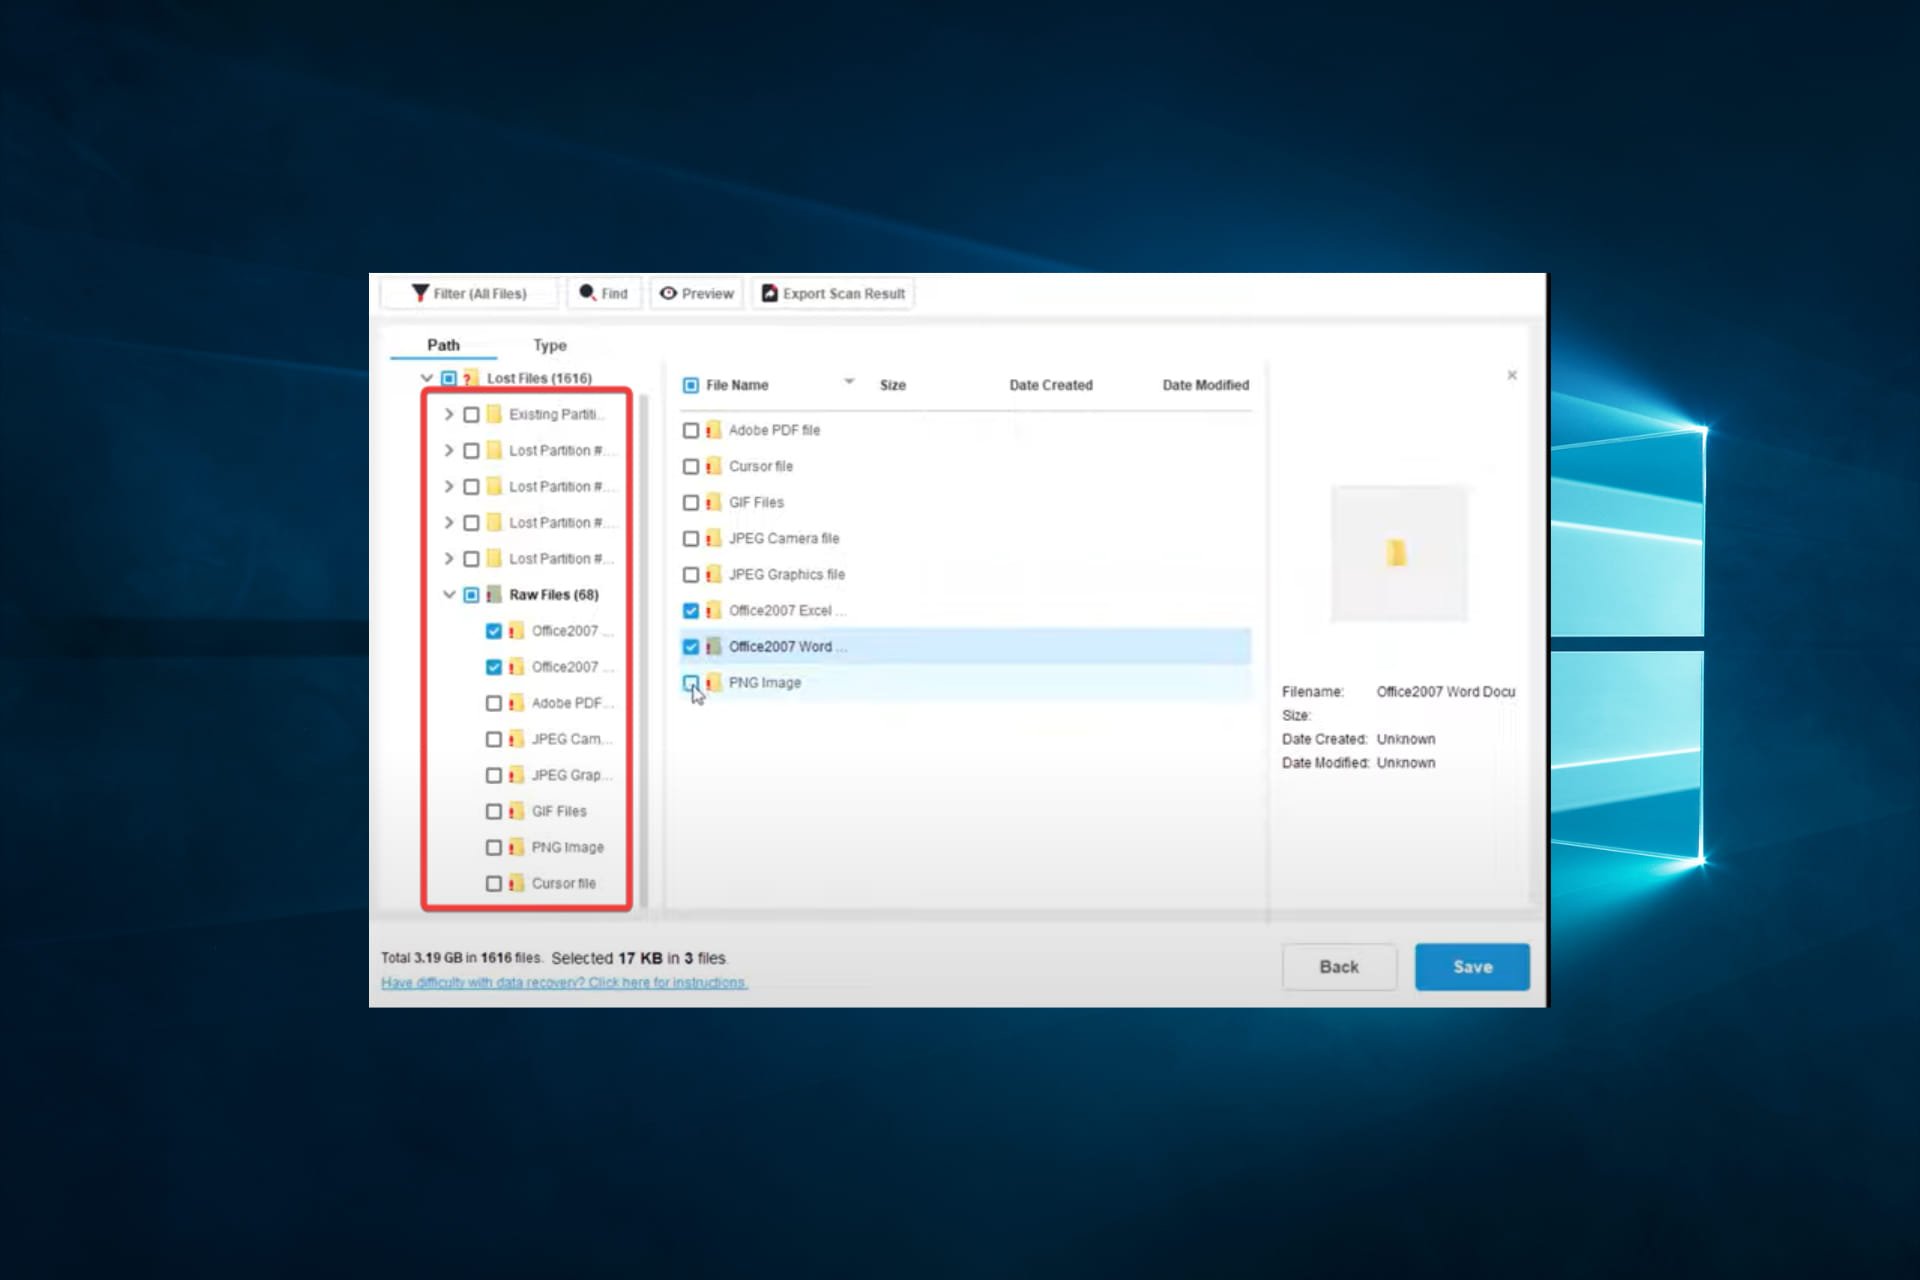Toggle the File Name select-all checkbox
This screenshot has height=1280, width=1920.
(x=691, y=385)
